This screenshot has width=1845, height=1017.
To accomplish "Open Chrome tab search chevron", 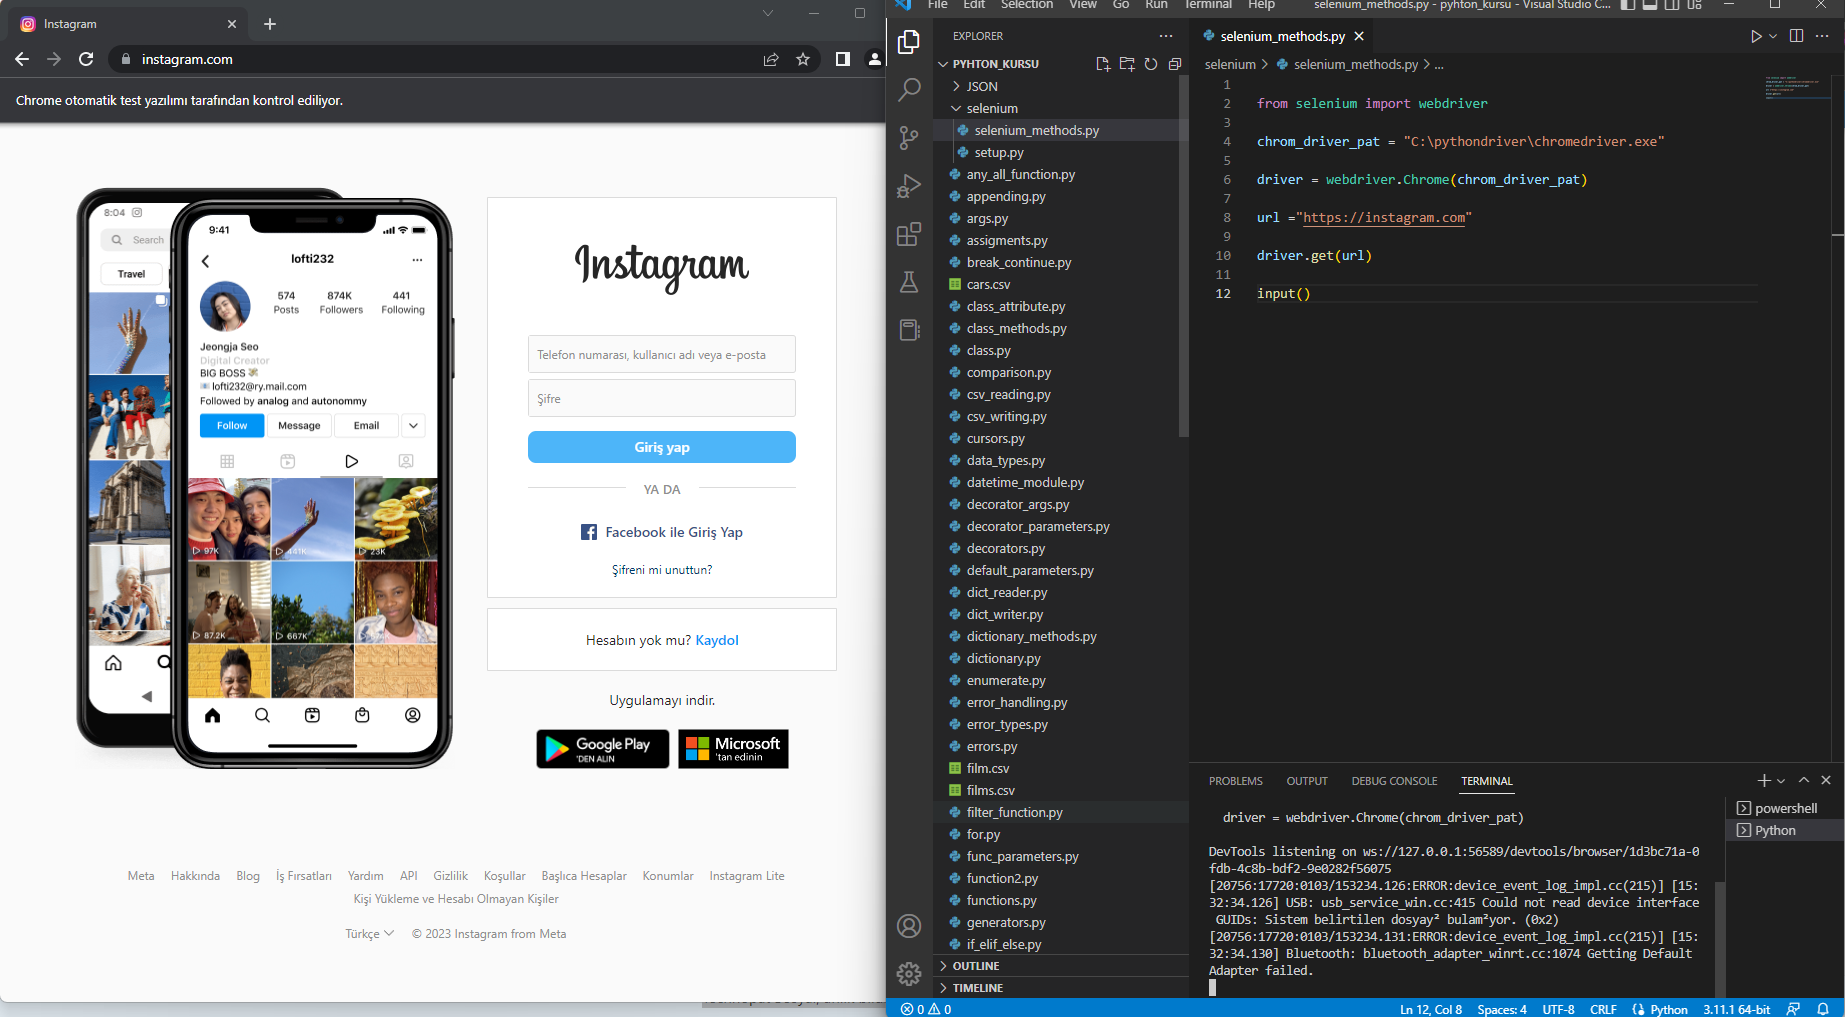I will [768, 13].
